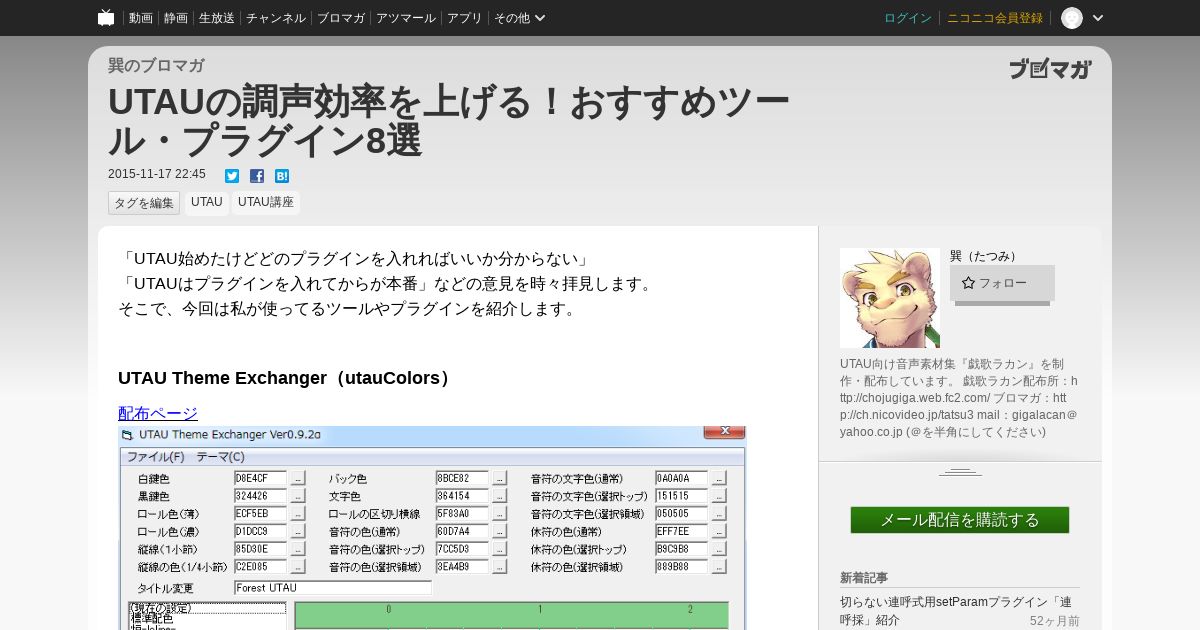1200x630 pixels.
Task: Select (現在の設定) in theme list
Action: point(207,608)
